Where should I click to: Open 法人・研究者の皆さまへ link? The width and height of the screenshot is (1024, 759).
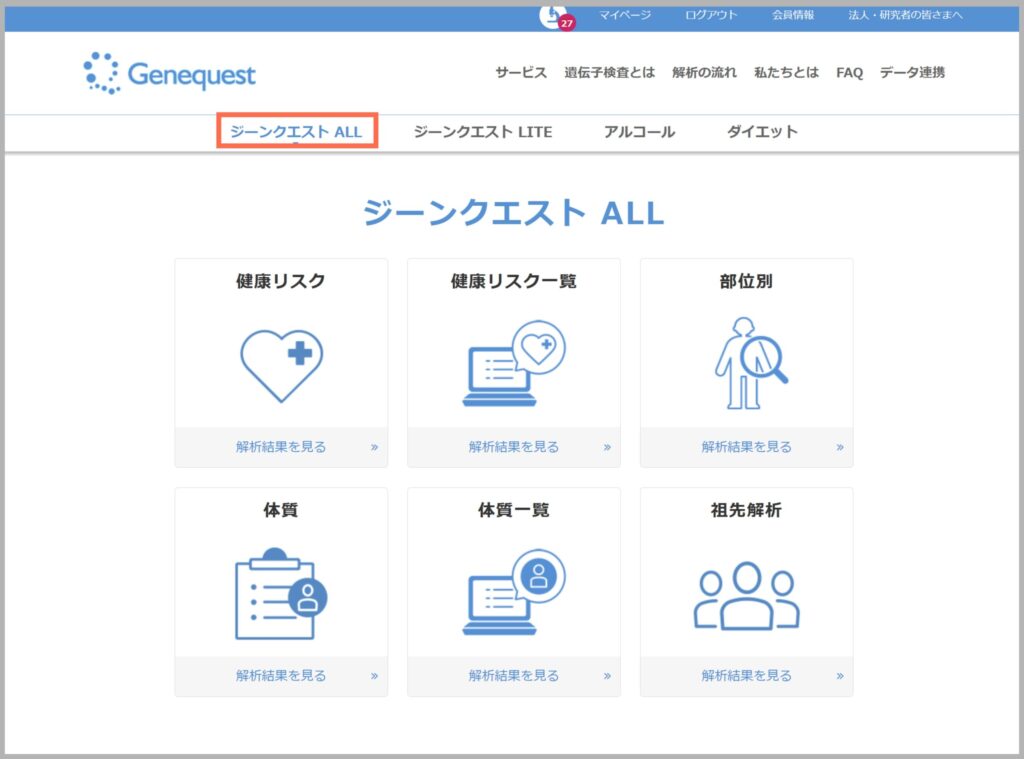click(905, 15)
